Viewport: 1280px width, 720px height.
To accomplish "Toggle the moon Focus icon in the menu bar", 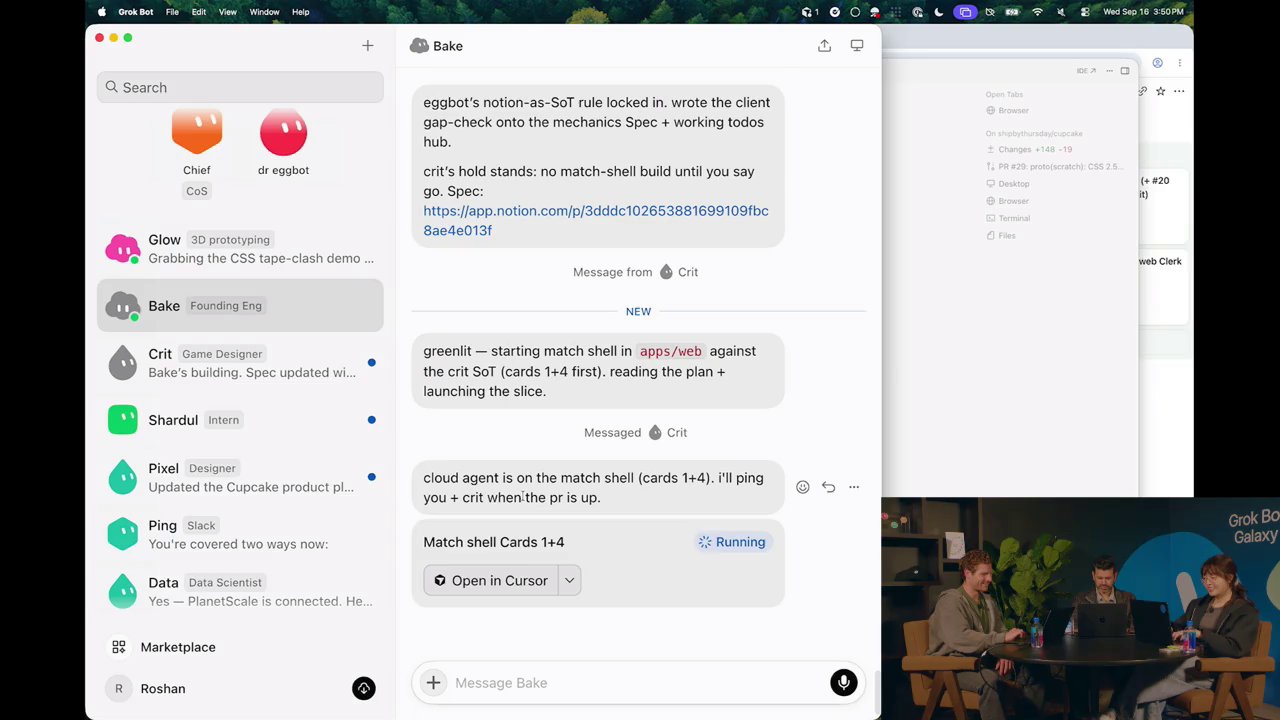I will point(938,12).
